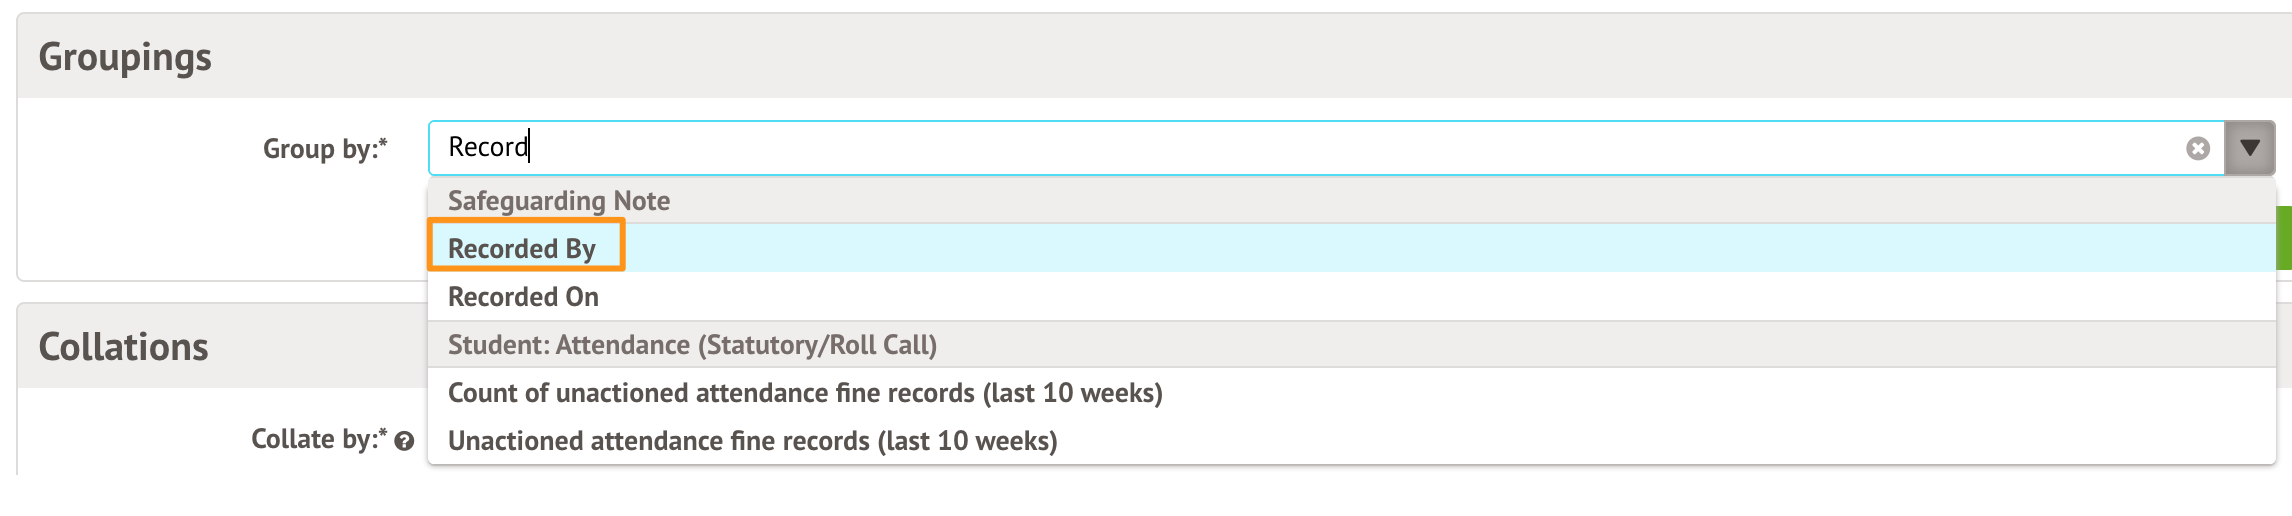
Task: Click empty space in Recorded On row
Action: point(1400,297)
